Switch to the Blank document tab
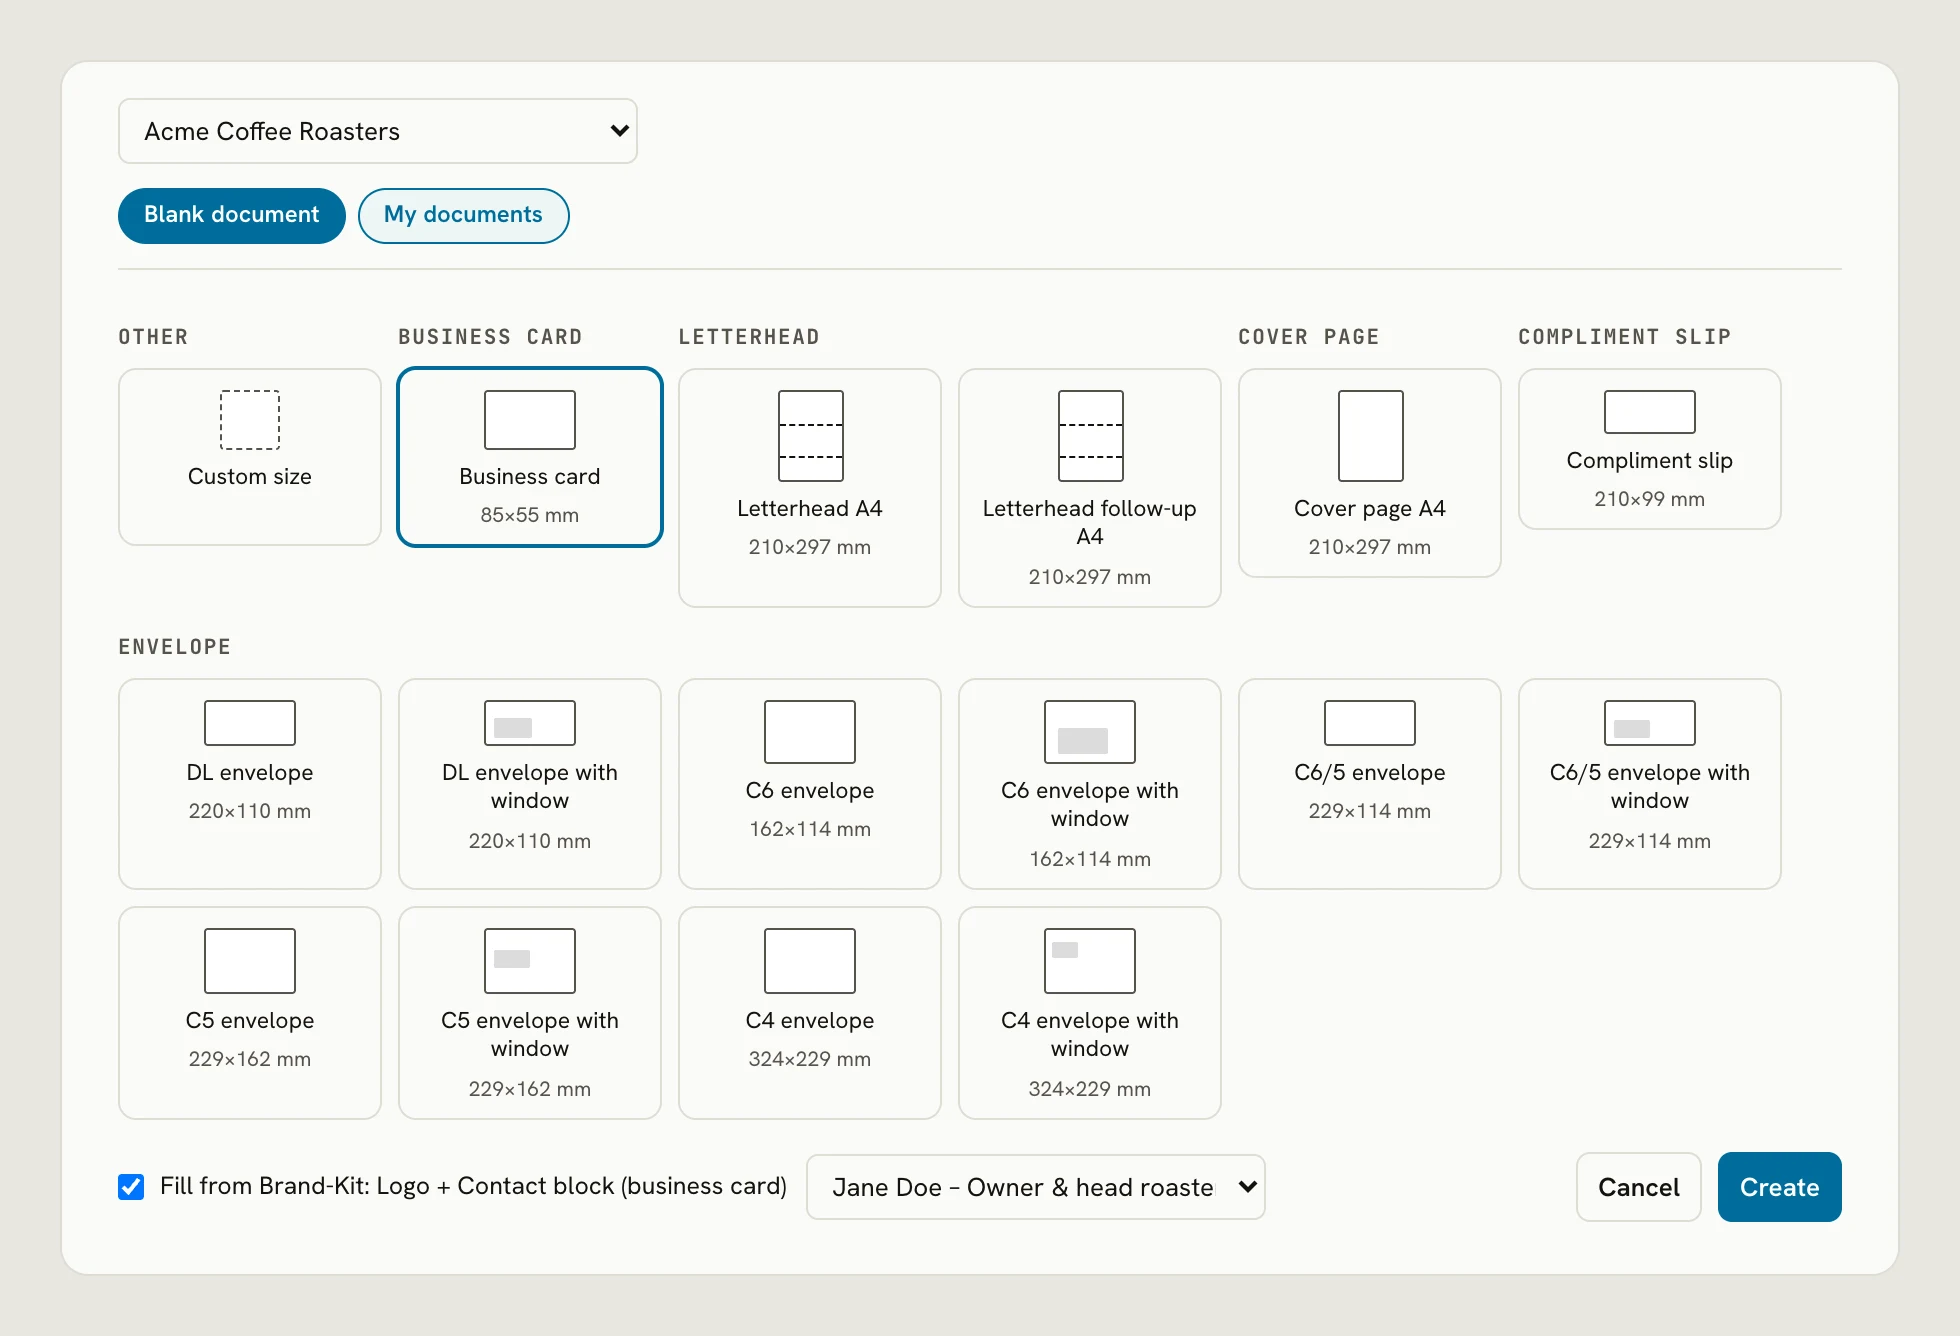1960x1336 pixels. (x=232, y=215)
